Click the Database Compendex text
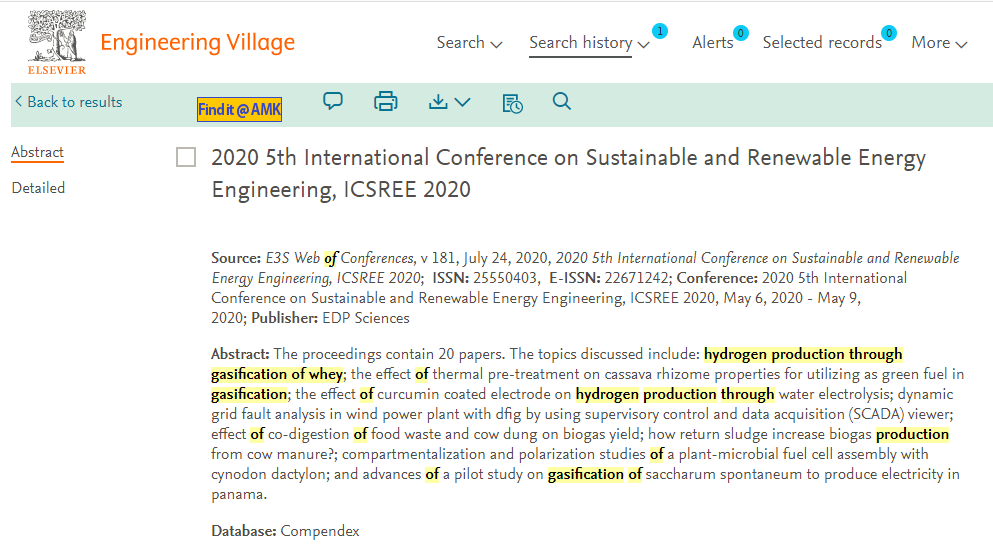 (x=285, y=531)
